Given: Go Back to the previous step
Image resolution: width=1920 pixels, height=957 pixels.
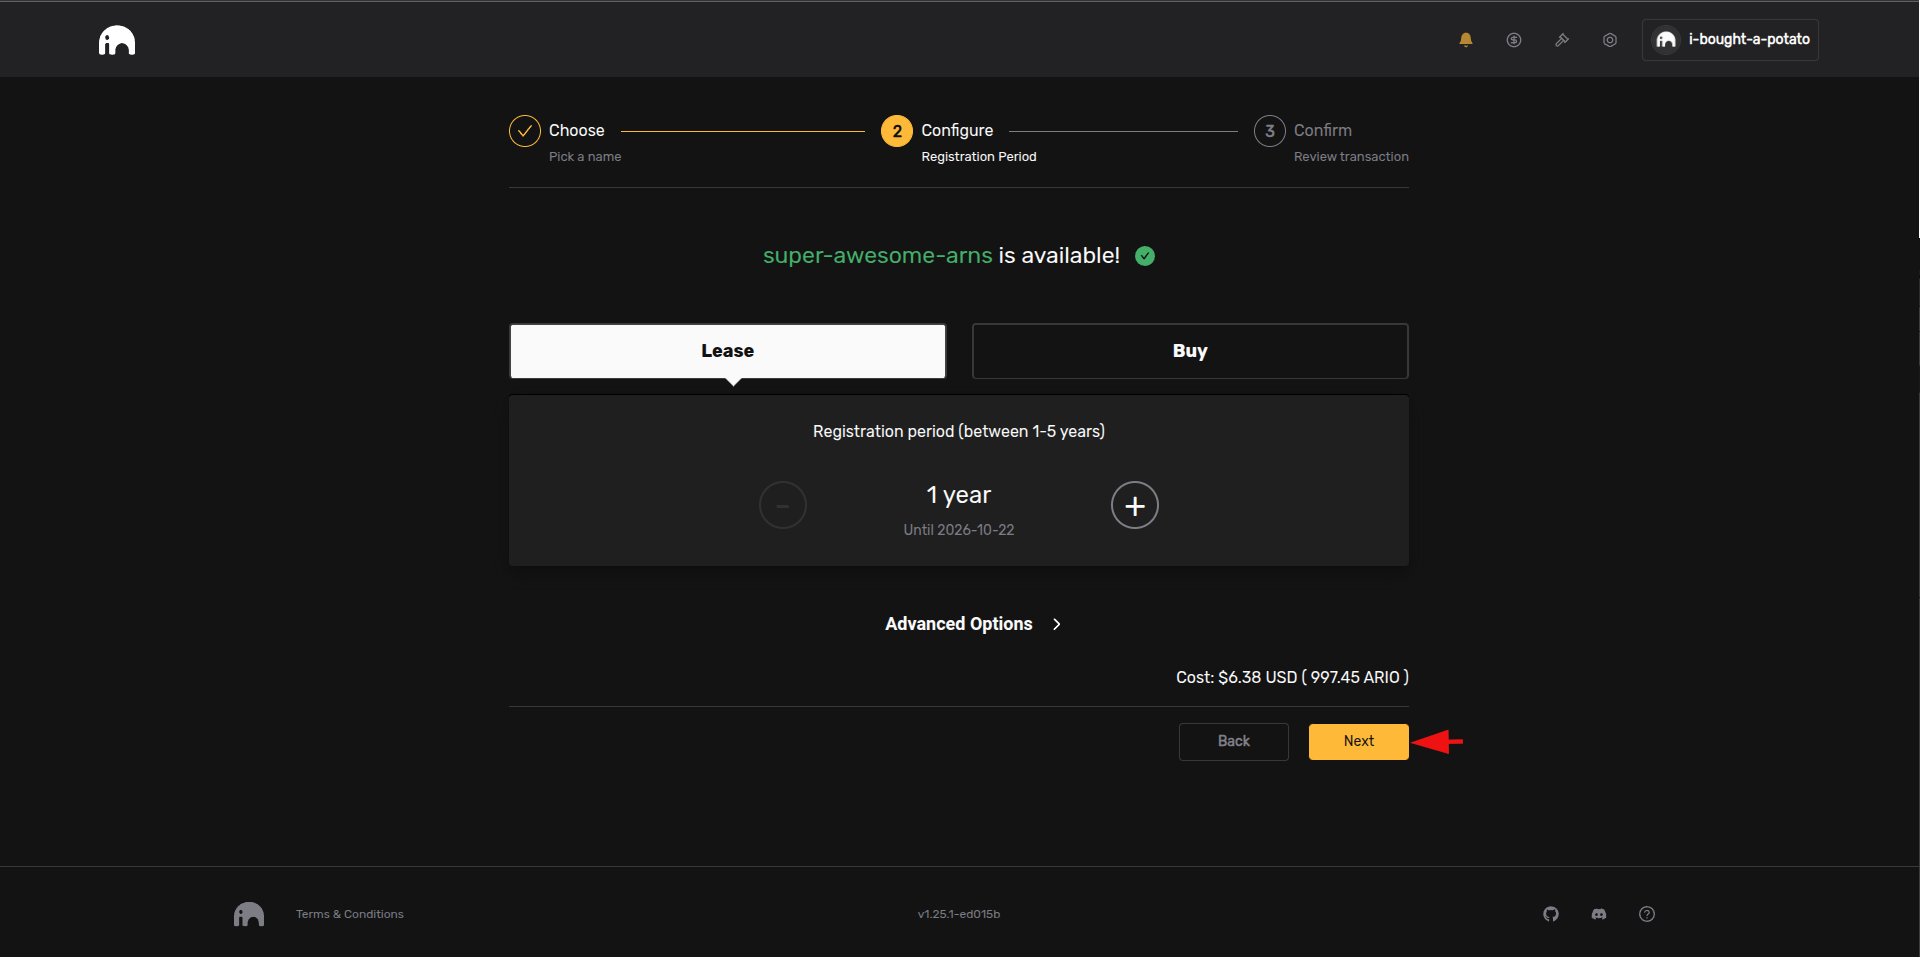Looking at the screenshot, I should tap(1233, 741).
